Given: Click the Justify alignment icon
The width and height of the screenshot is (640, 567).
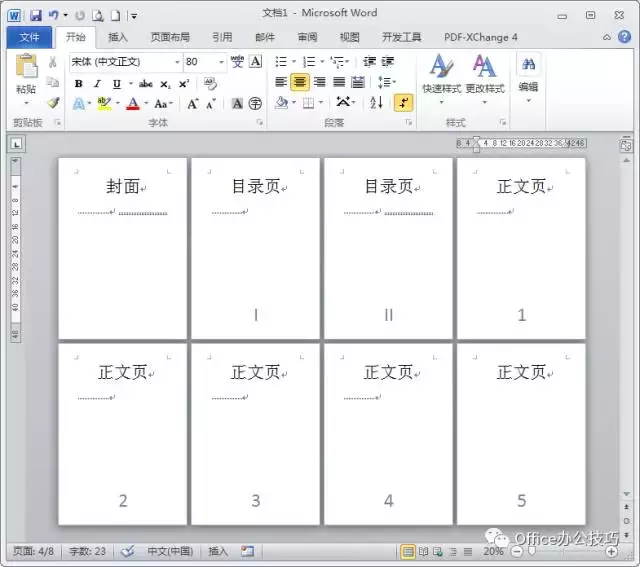Looking at the screenshot, I should click(339, 82).
